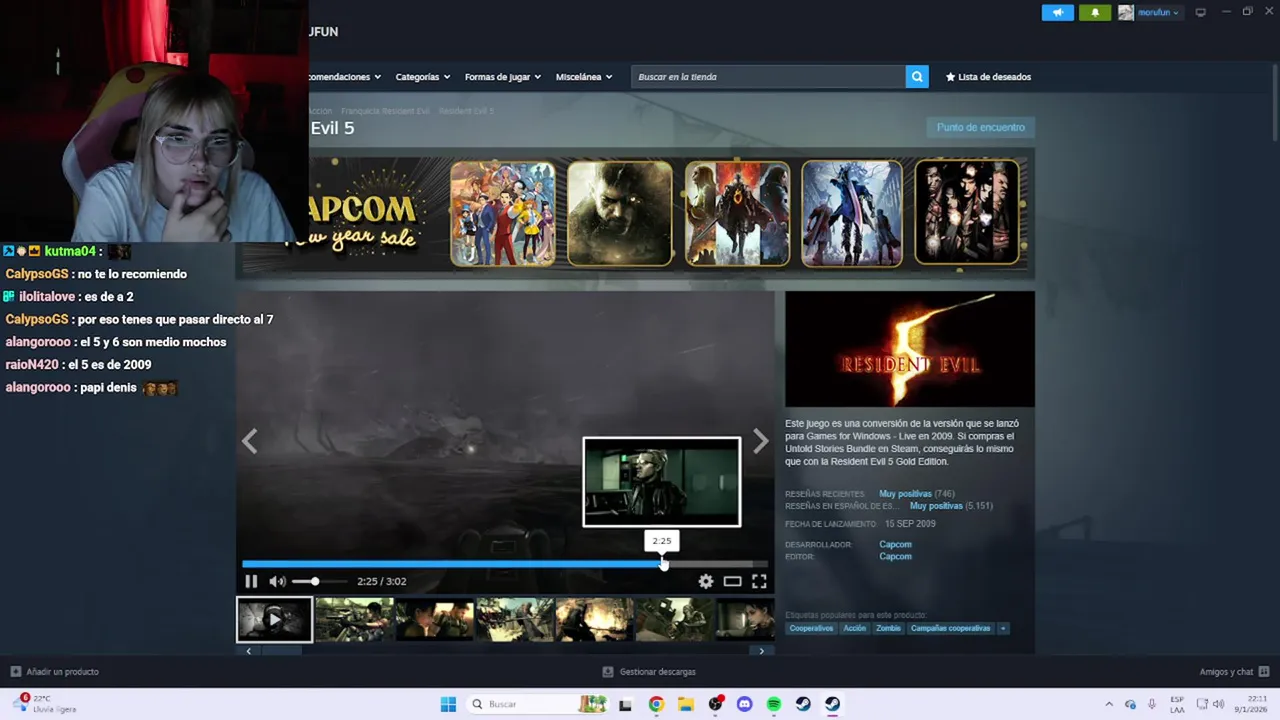The width and height of the screenshot is (1280, 720).
Task: Expand more tags with the plus button
Action: (x=1003, y=628)
